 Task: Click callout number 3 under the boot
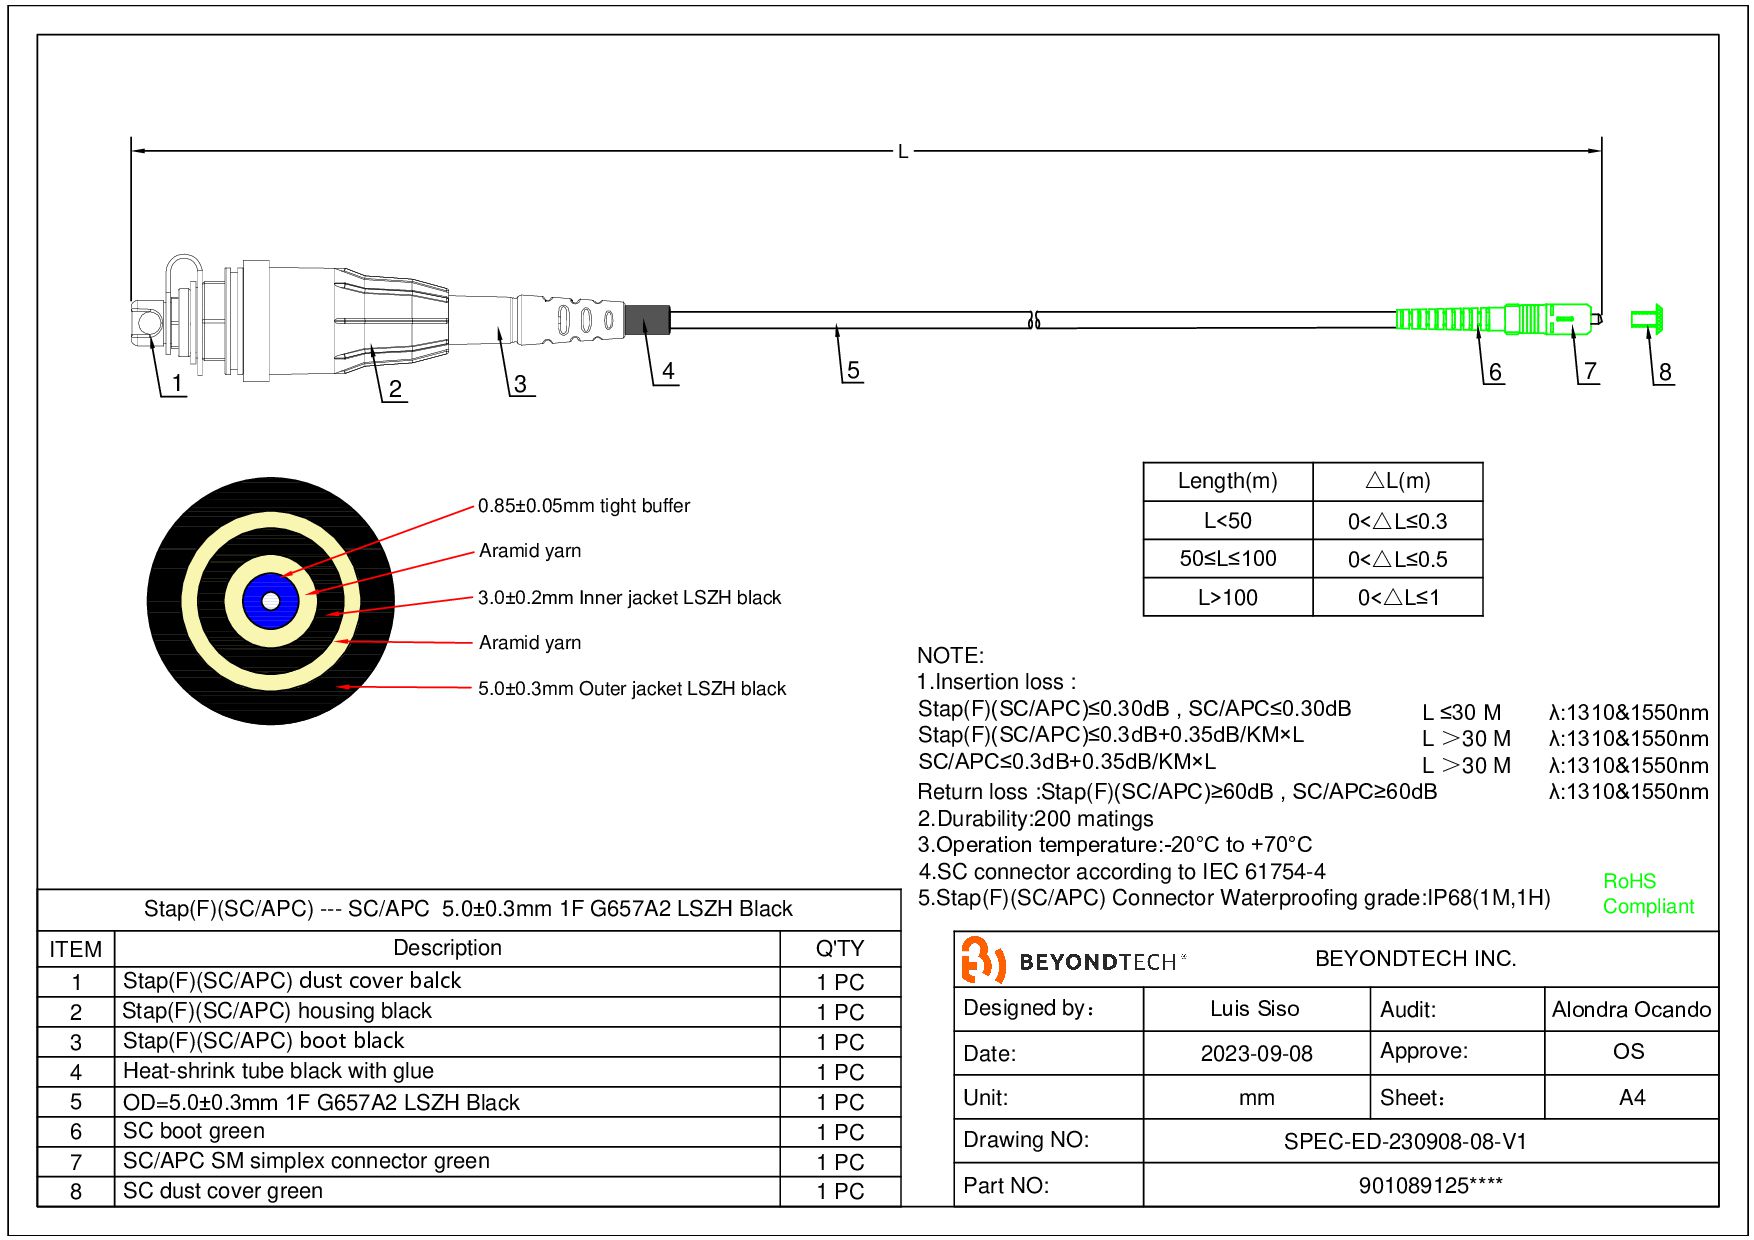(x=520, y=384)
